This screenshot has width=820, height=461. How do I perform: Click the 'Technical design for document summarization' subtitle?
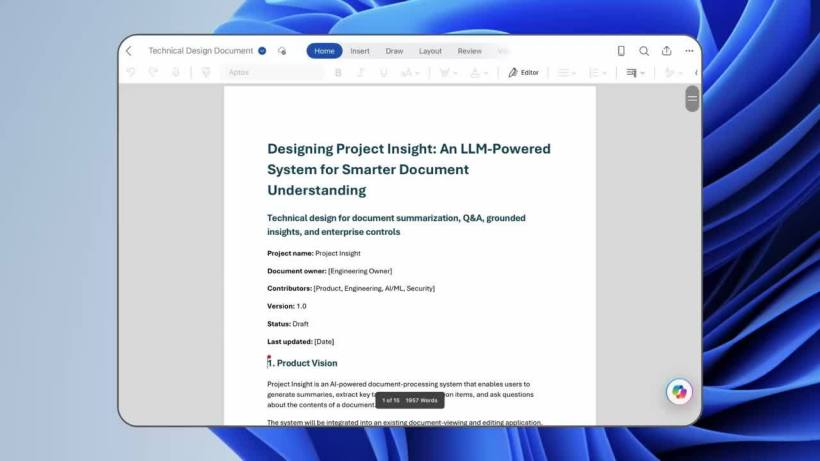(396, 225)
